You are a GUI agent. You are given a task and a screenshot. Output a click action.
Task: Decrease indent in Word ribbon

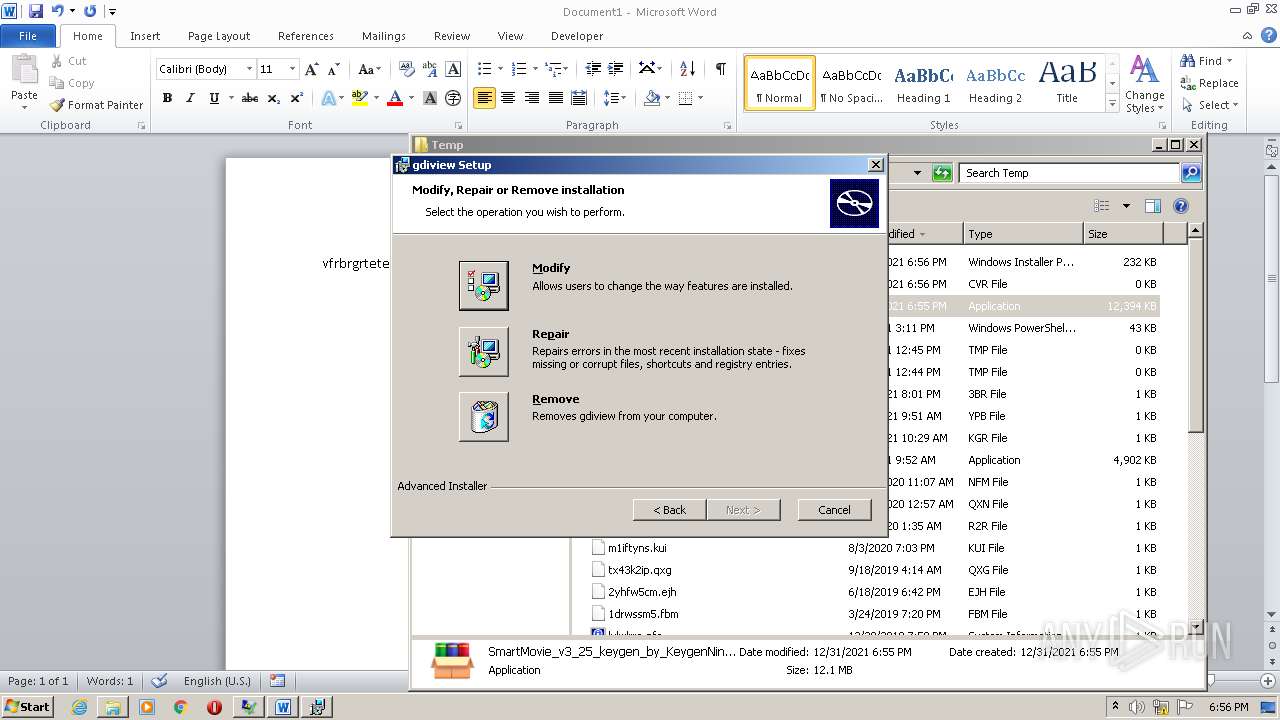click(593, 69)
